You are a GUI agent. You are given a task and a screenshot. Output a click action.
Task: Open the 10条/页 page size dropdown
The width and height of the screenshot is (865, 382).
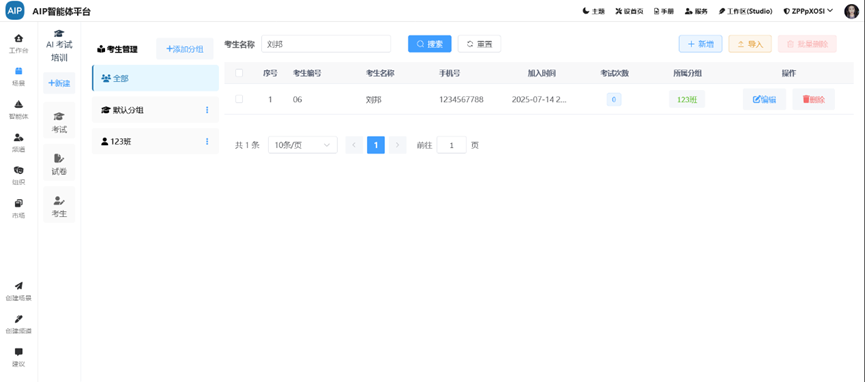pyautogui.click(x=303, y=145)
